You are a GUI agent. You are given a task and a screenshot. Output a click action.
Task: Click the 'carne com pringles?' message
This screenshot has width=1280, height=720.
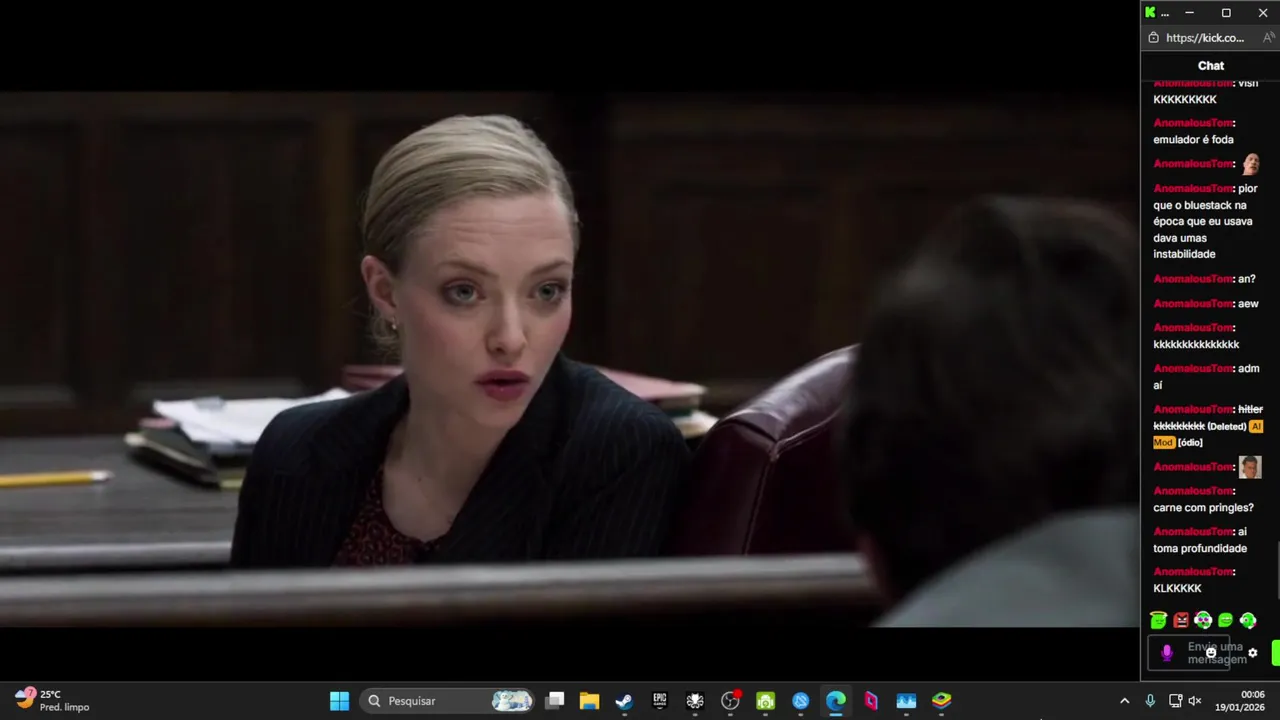click(1203, 508)
